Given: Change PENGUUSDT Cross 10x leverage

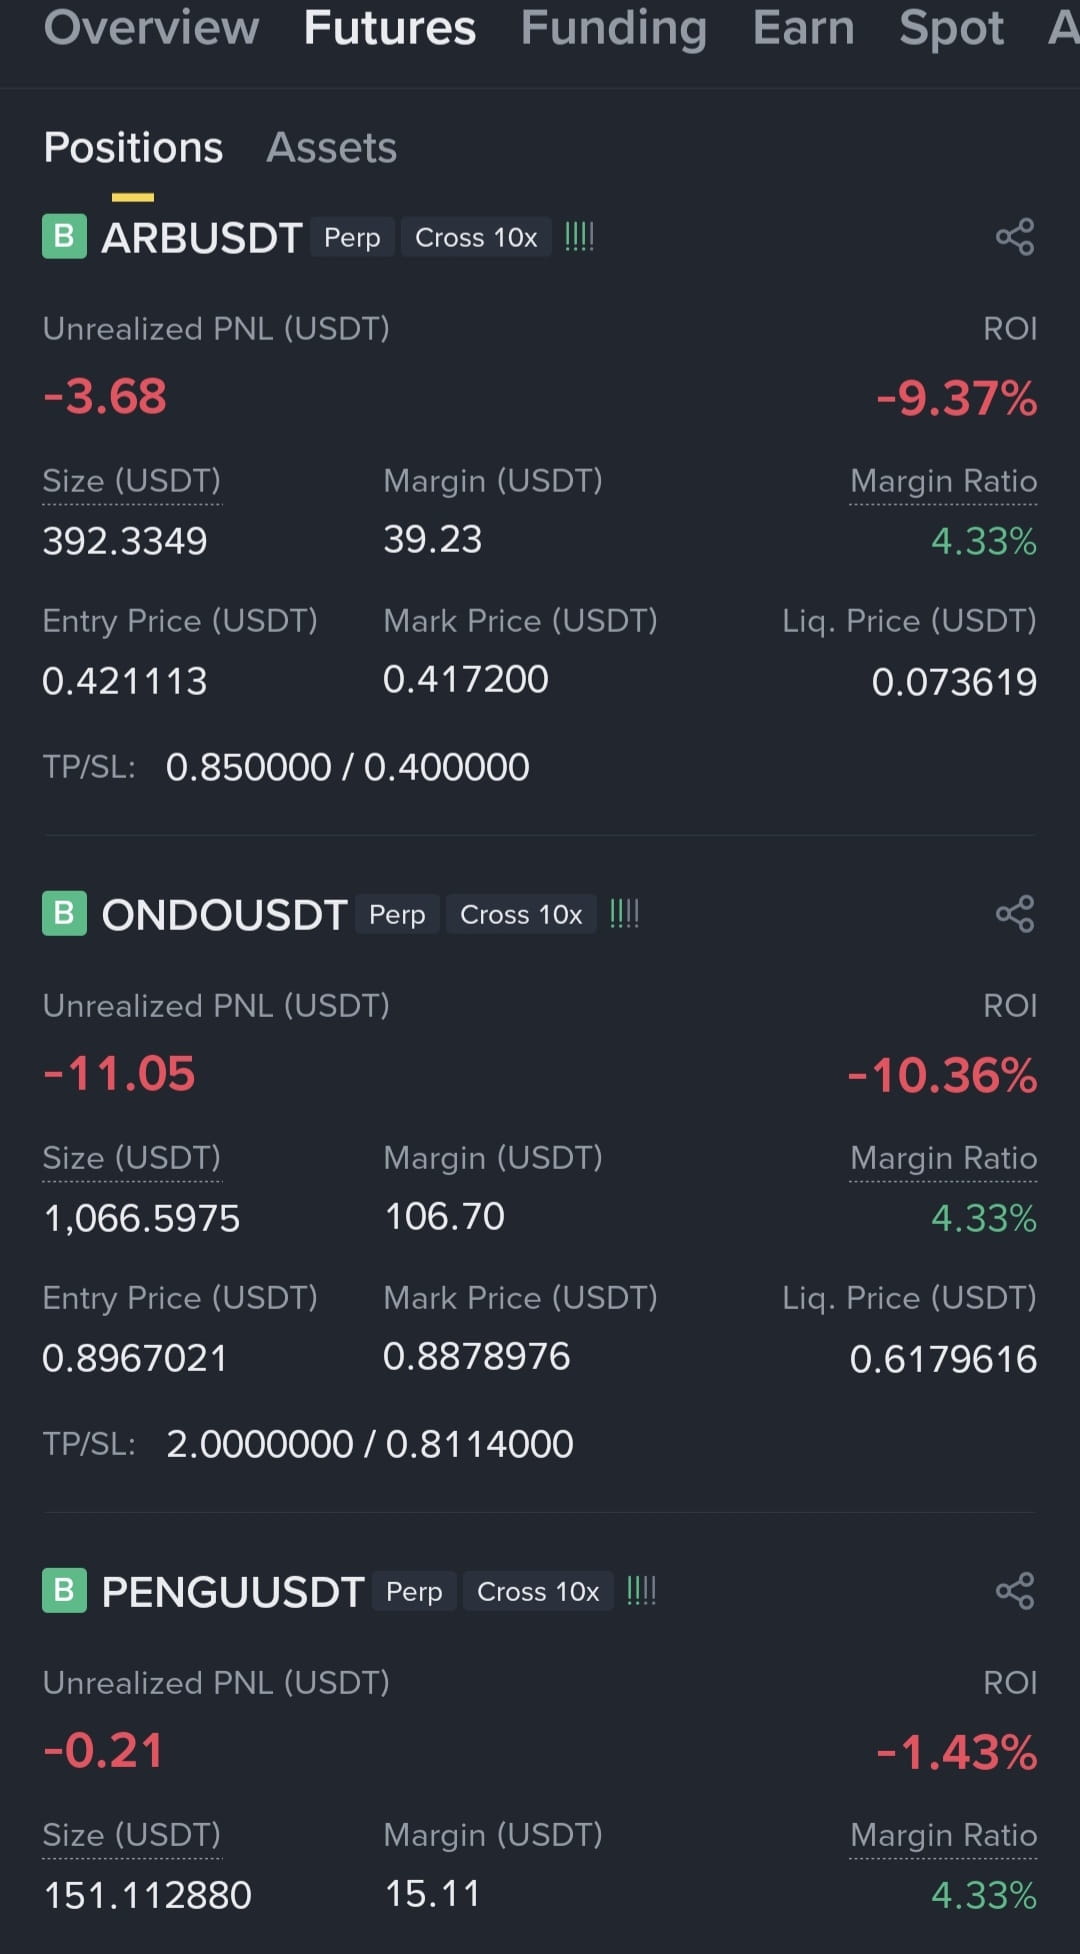Looking at the screenshot, I should [x=538, y=1591].
